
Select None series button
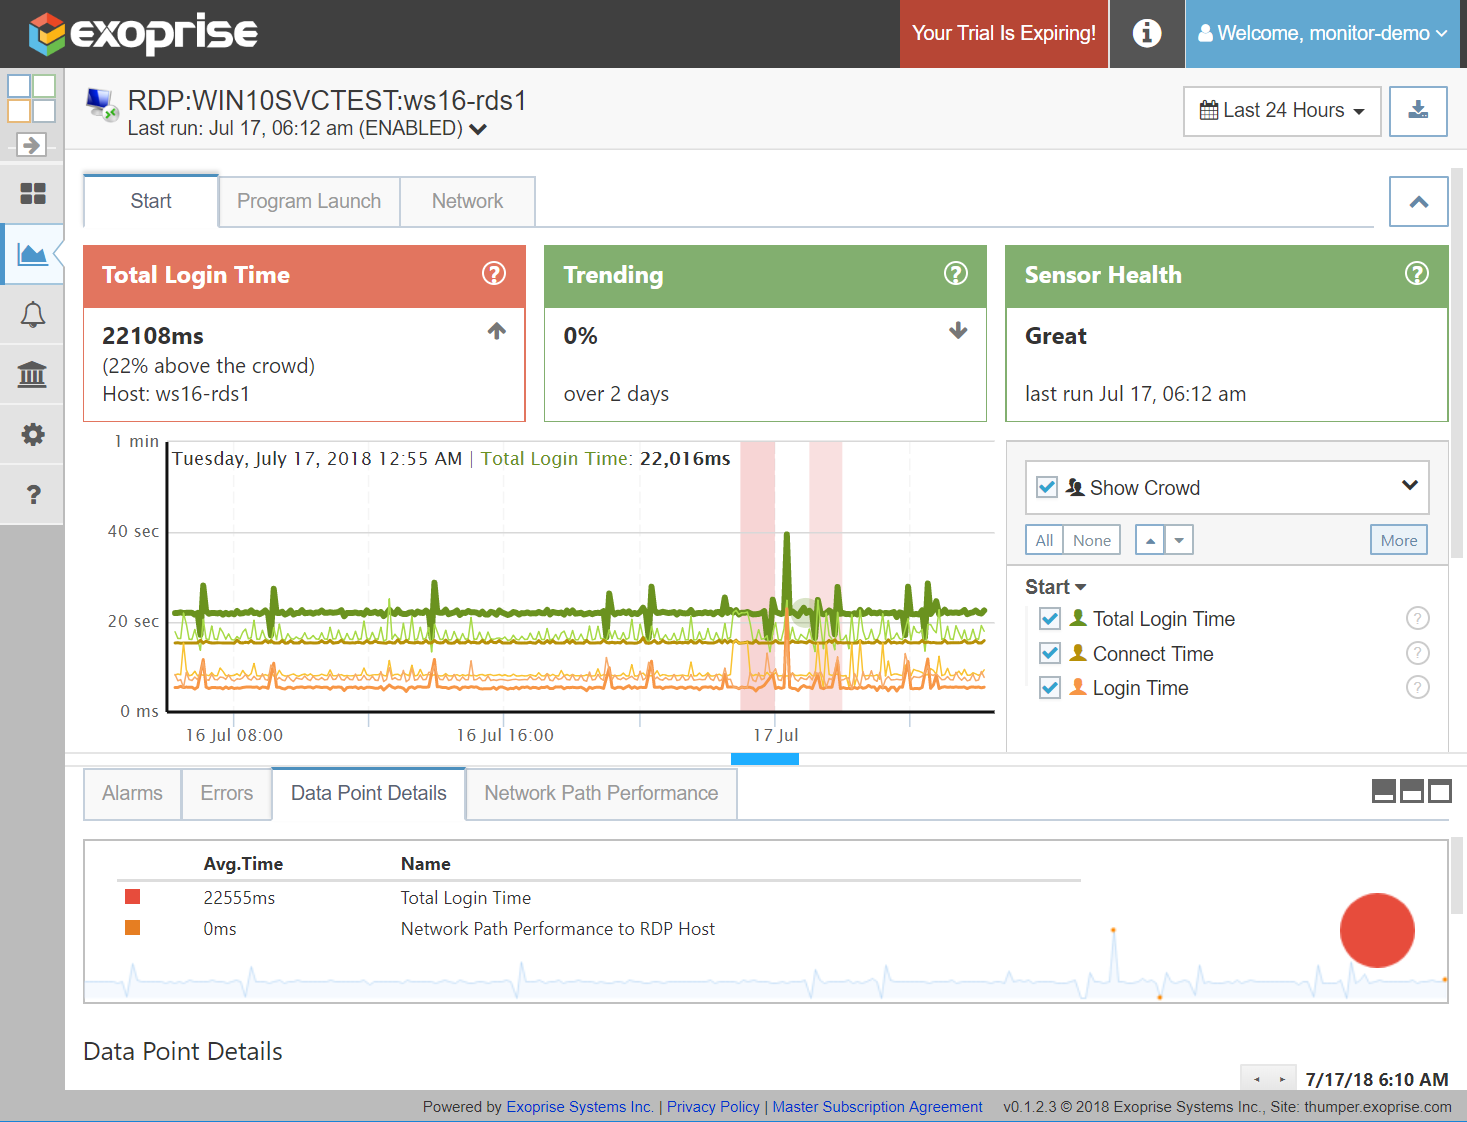[x=1092, y=540]
